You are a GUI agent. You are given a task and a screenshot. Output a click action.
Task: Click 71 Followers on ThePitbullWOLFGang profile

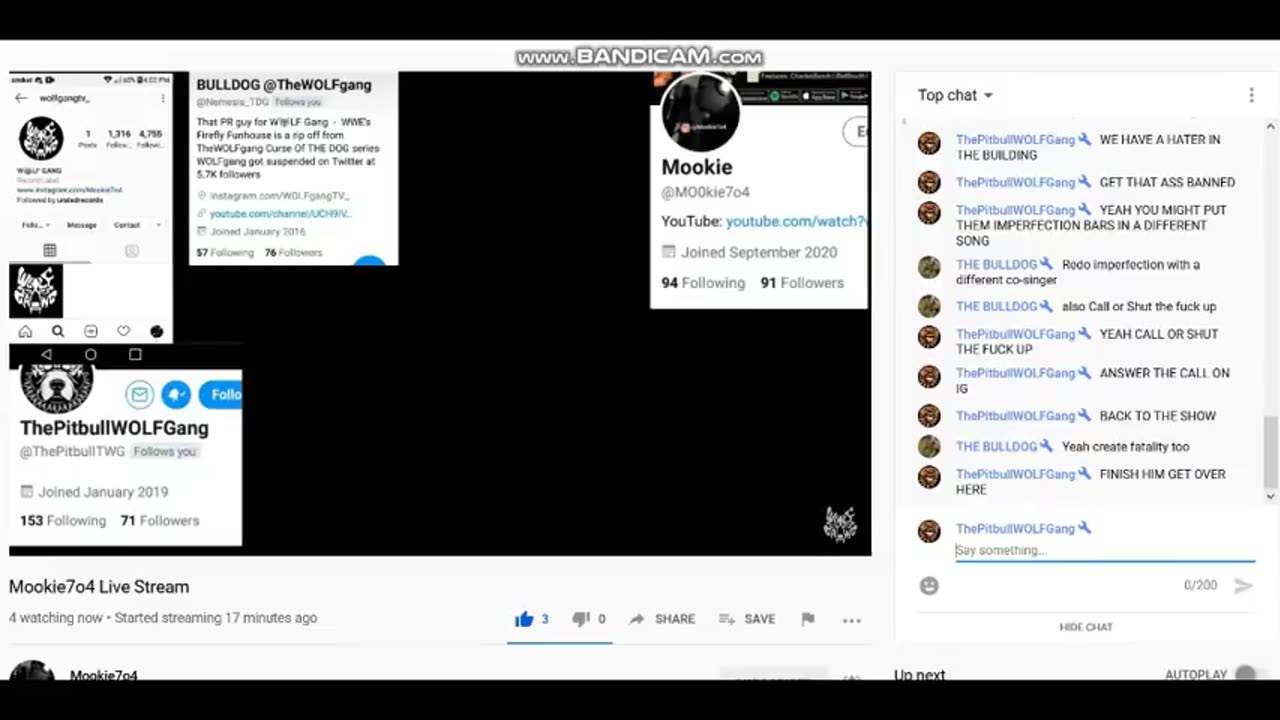[160, 521]
